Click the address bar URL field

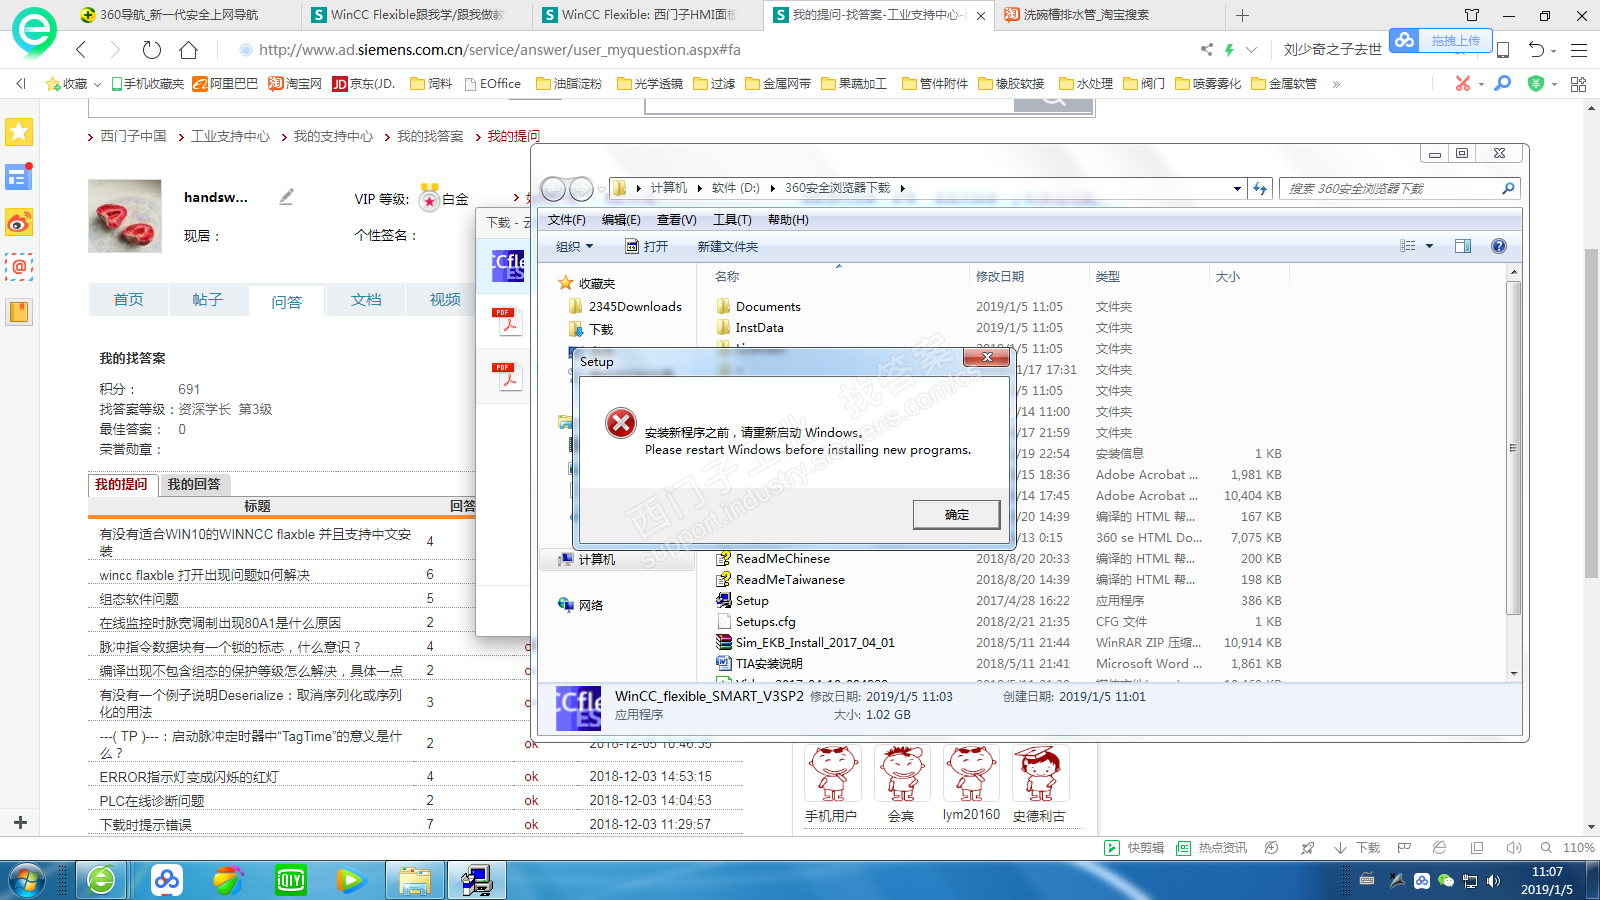pos(700,49)
